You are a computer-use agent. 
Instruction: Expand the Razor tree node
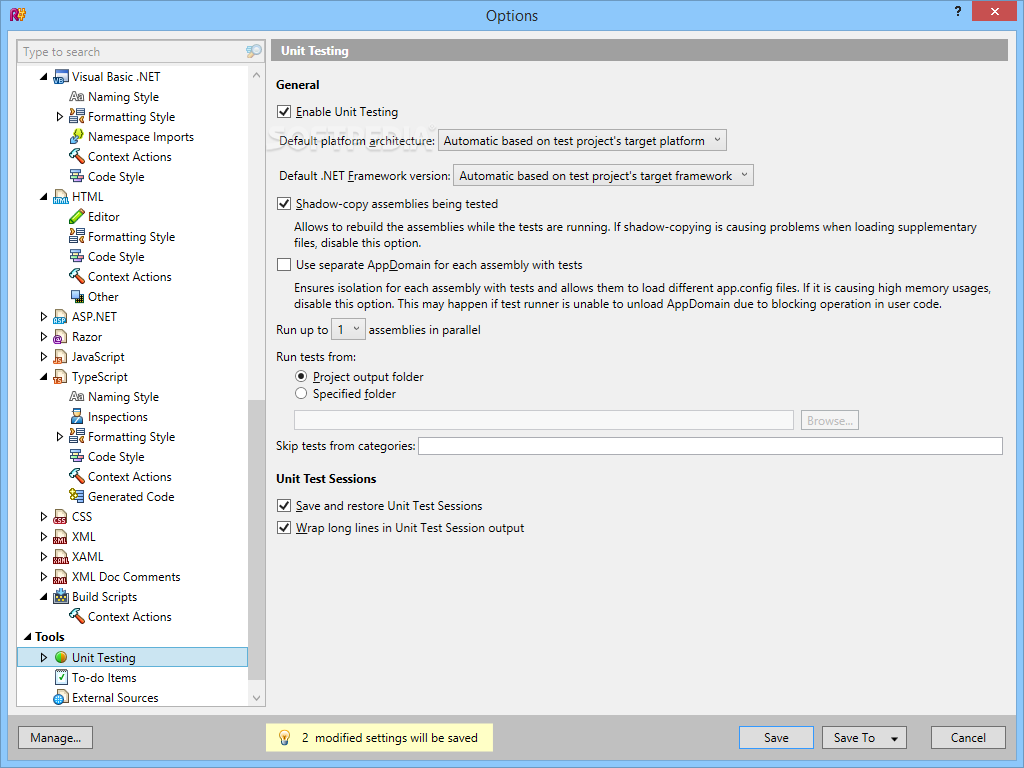click(x=44, y=337)
